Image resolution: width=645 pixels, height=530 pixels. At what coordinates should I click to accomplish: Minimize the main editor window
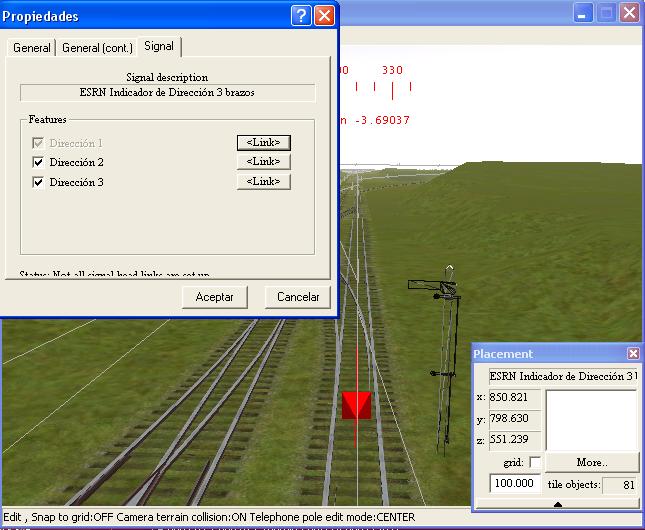pyautogui.click(x=584, y=13)
